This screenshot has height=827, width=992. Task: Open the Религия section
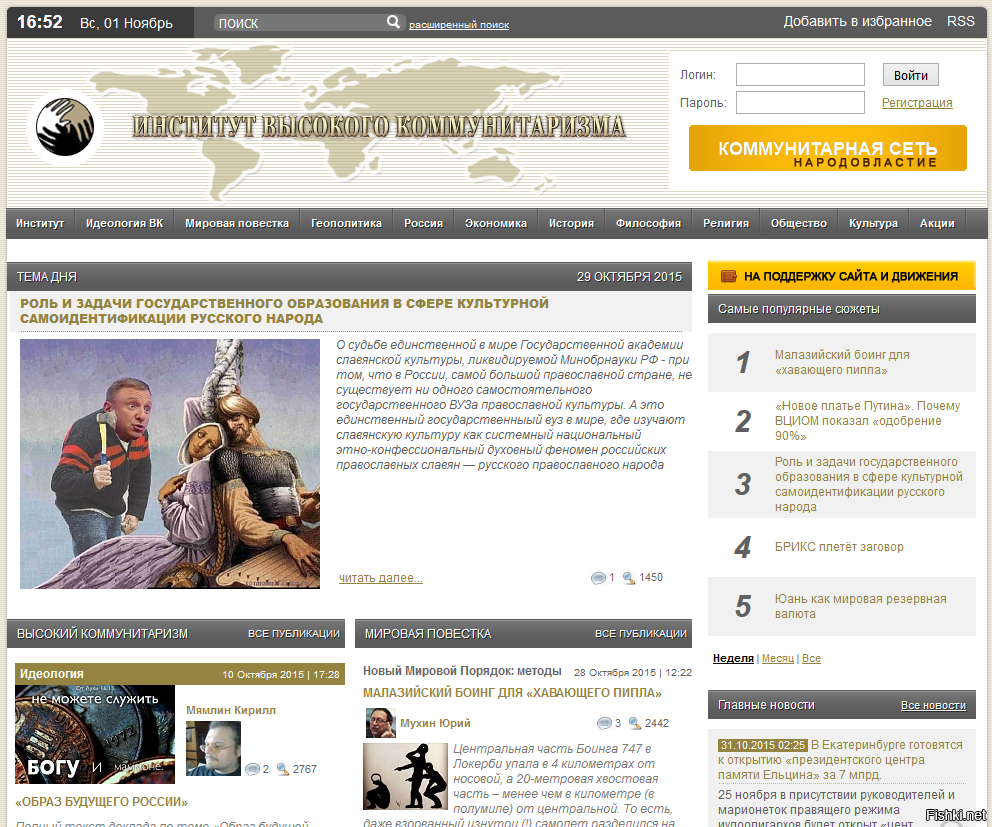coord(726,223)
